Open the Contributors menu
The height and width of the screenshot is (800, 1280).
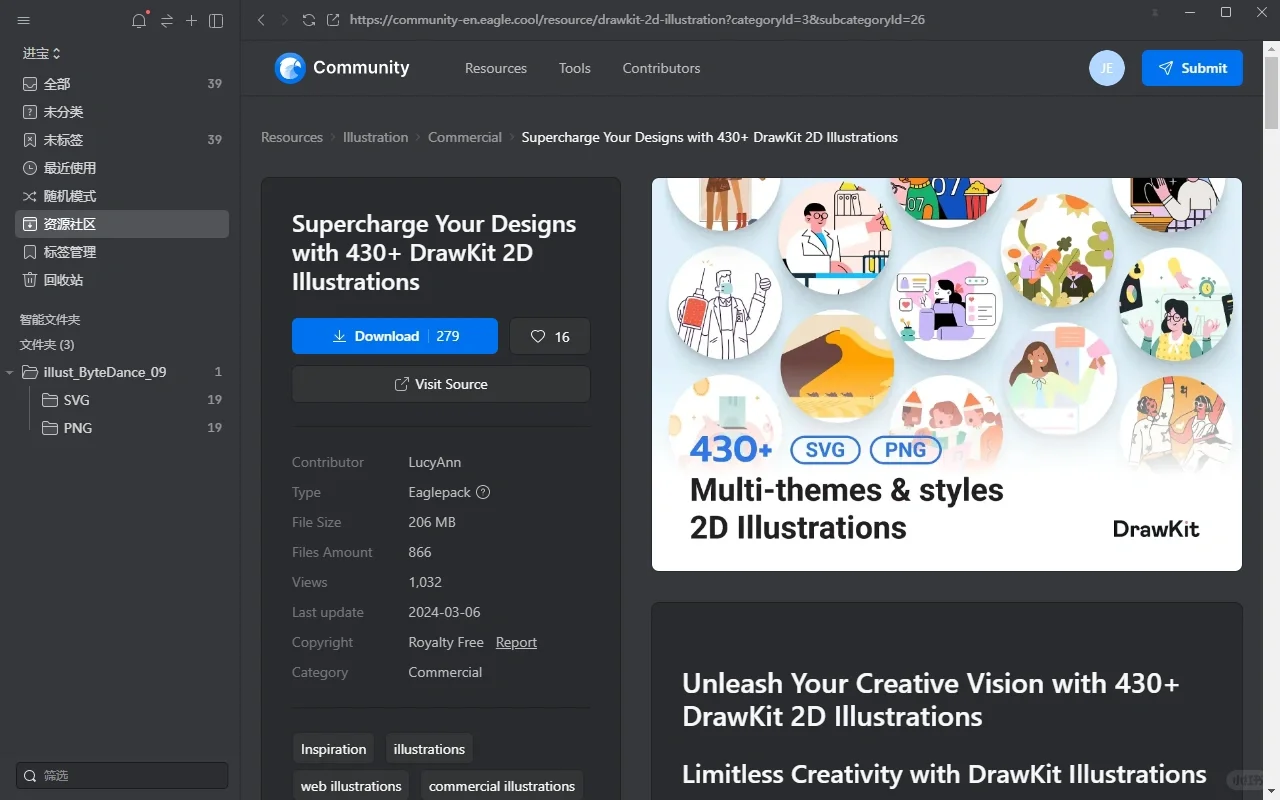point(661,68)
